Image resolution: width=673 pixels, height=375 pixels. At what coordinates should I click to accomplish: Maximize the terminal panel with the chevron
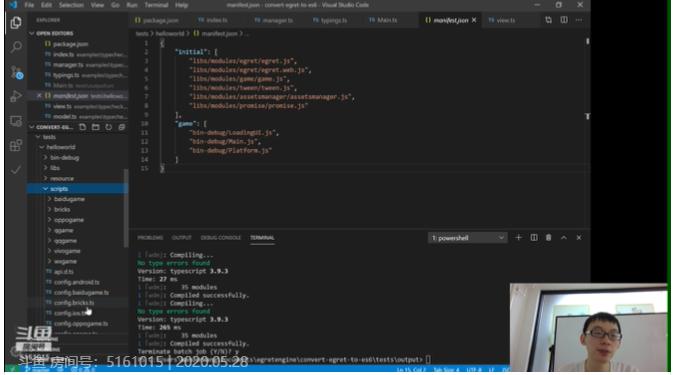[x=564, y=238]
